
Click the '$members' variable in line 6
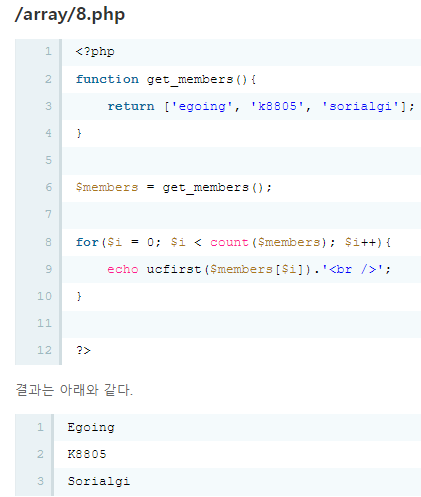[x=107, y=187]
